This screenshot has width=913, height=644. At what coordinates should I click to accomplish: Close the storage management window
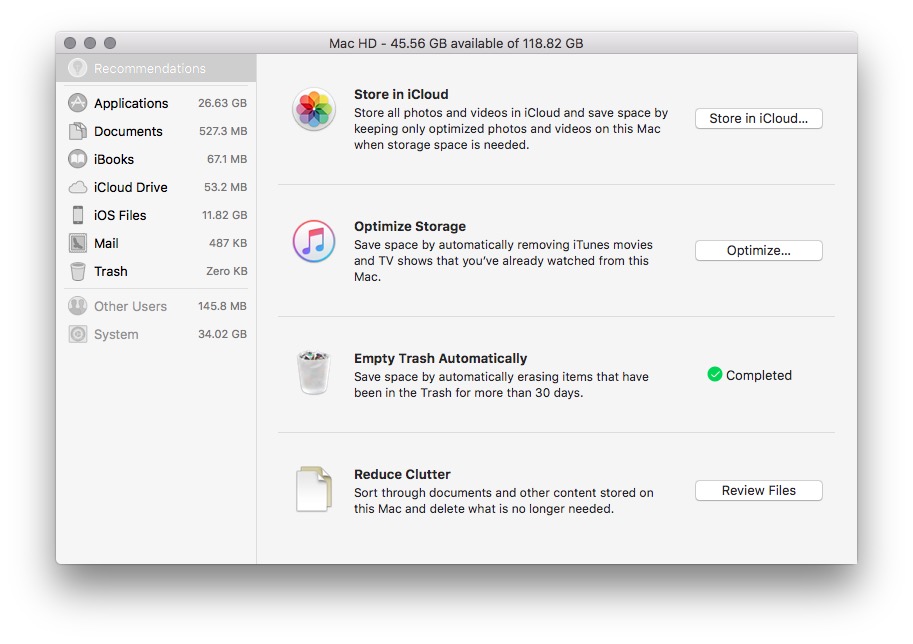70,43
